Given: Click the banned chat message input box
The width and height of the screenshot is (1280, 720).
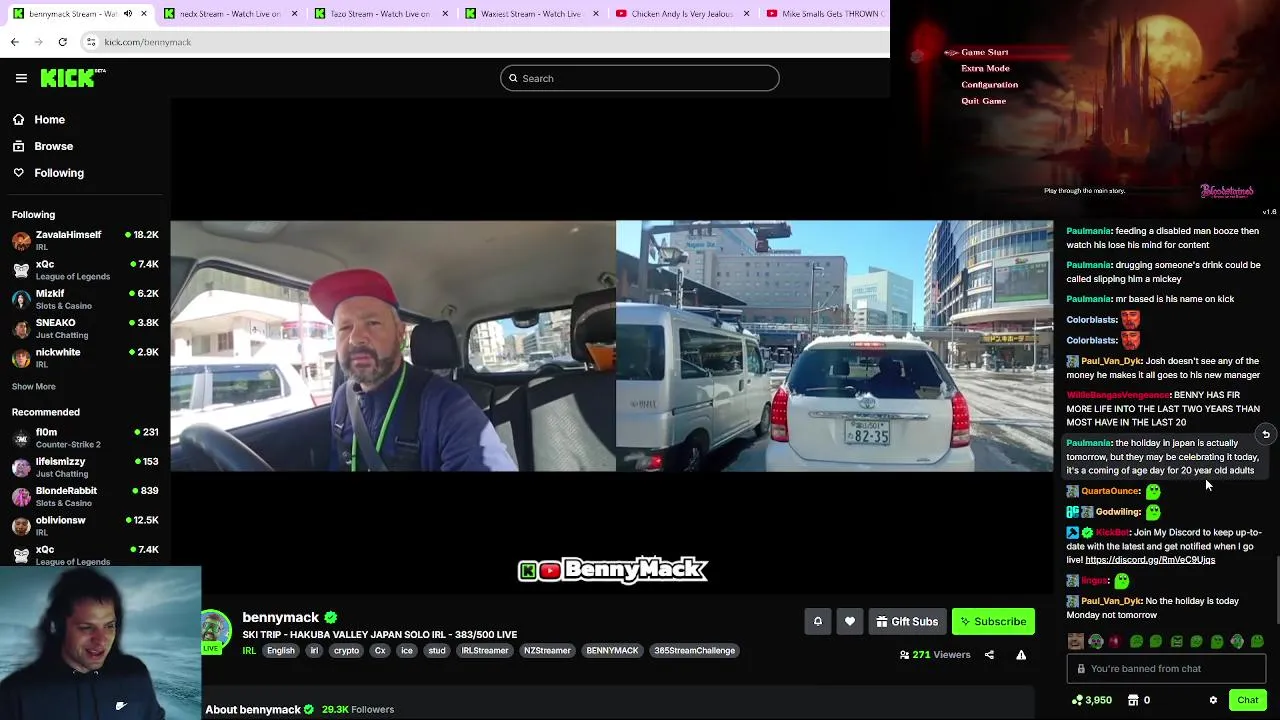Looking at the screenshot, I should [1166, 668].
